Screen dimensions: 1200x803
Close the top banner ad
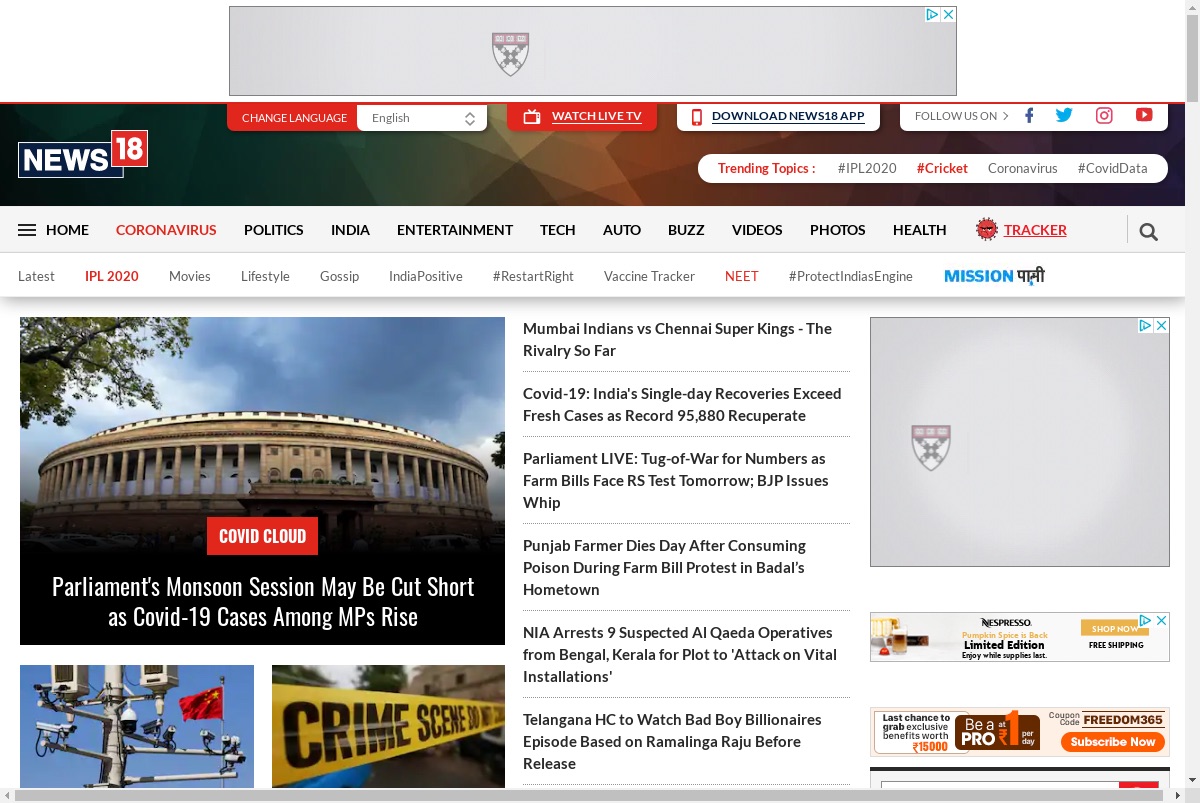(x=949, y=14)
